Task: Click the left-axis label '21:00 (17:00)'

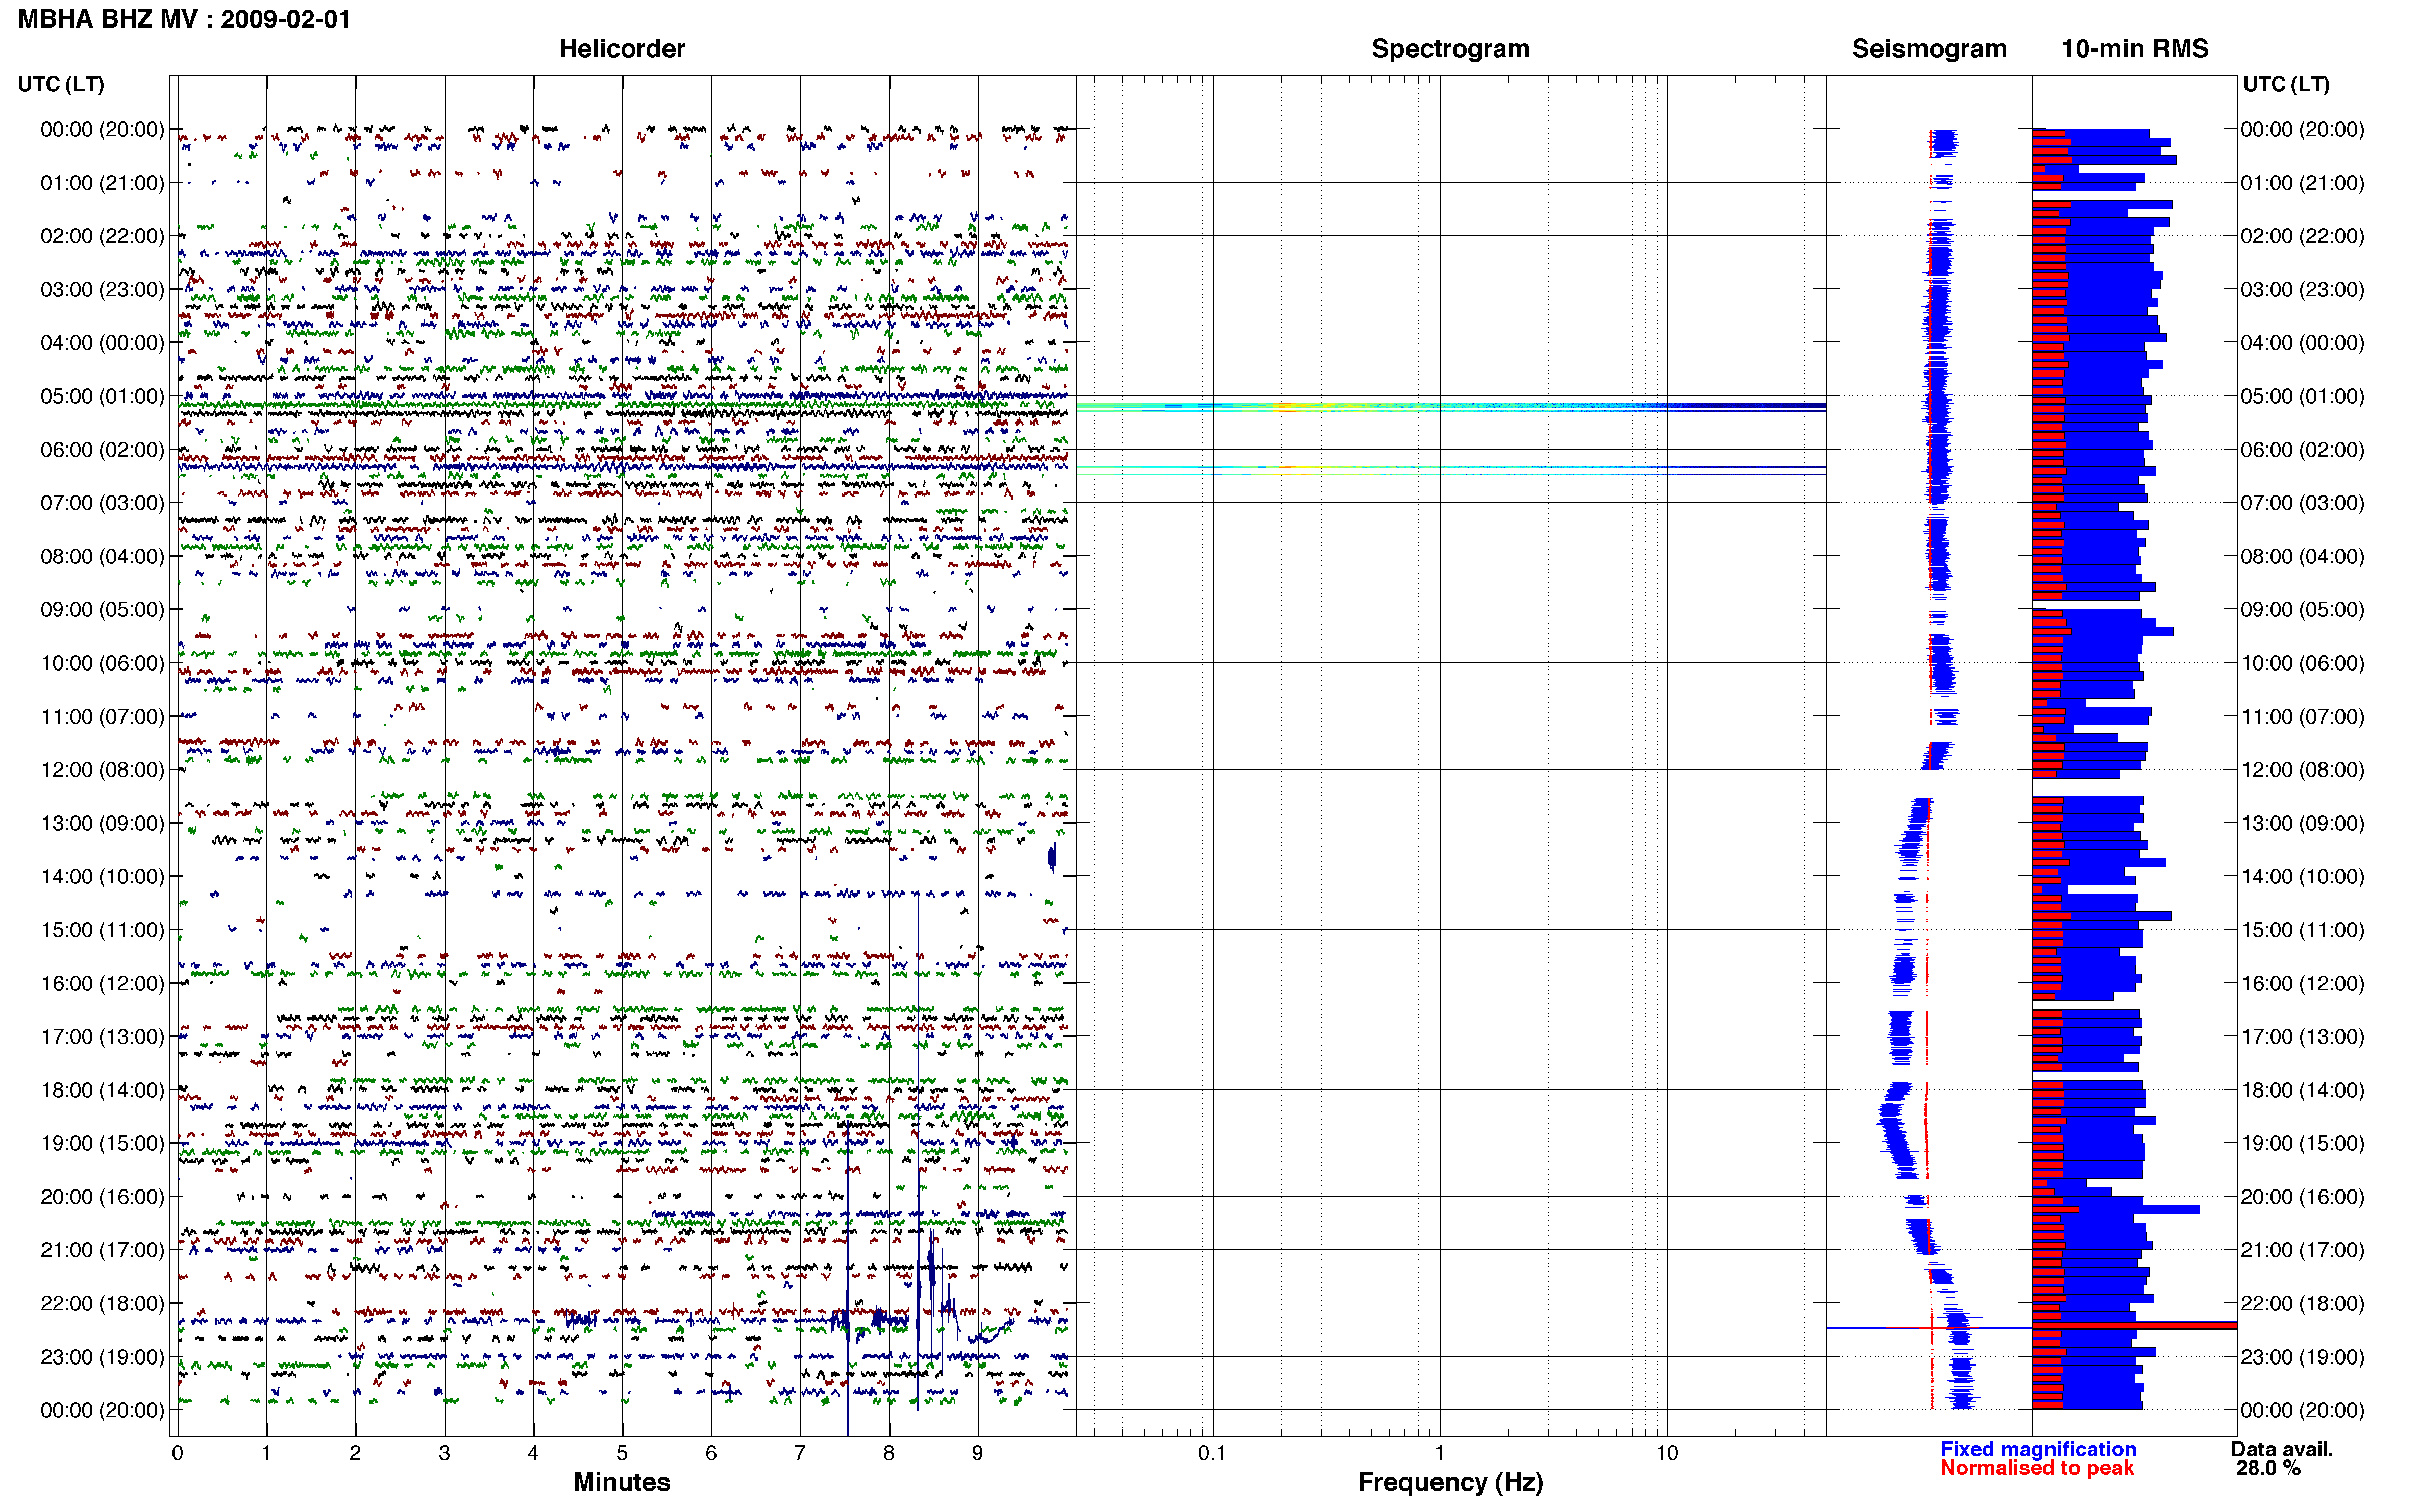Action: 102,1250
